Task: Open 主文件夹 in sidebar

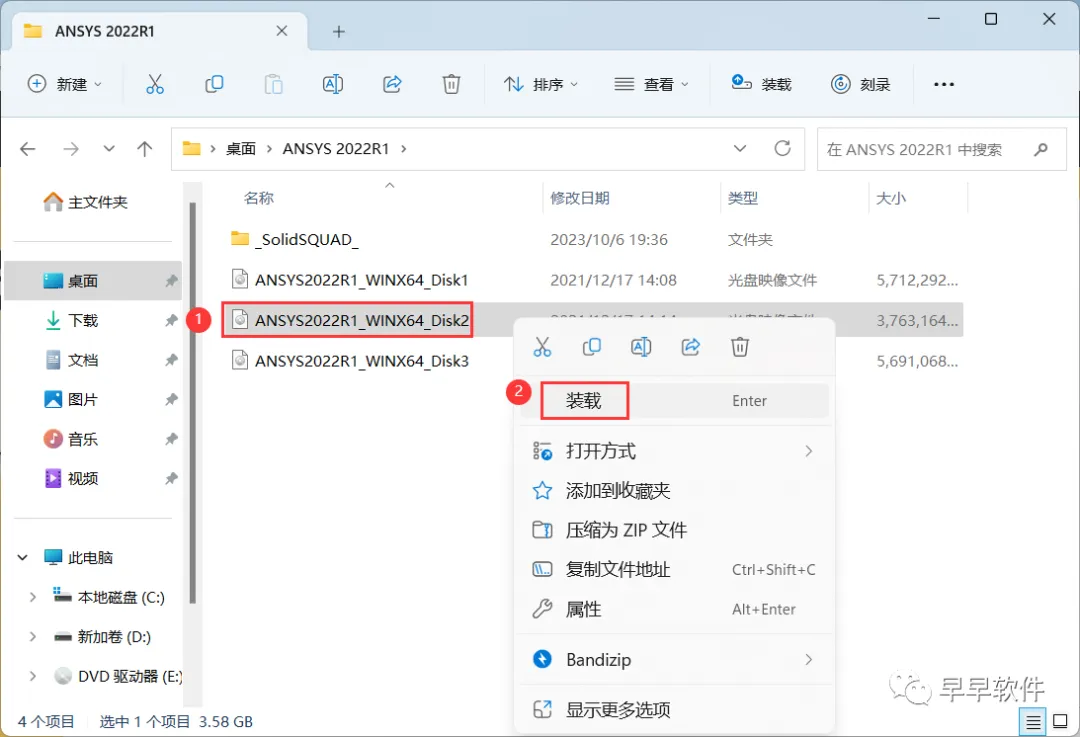Action: click(85, 202)
